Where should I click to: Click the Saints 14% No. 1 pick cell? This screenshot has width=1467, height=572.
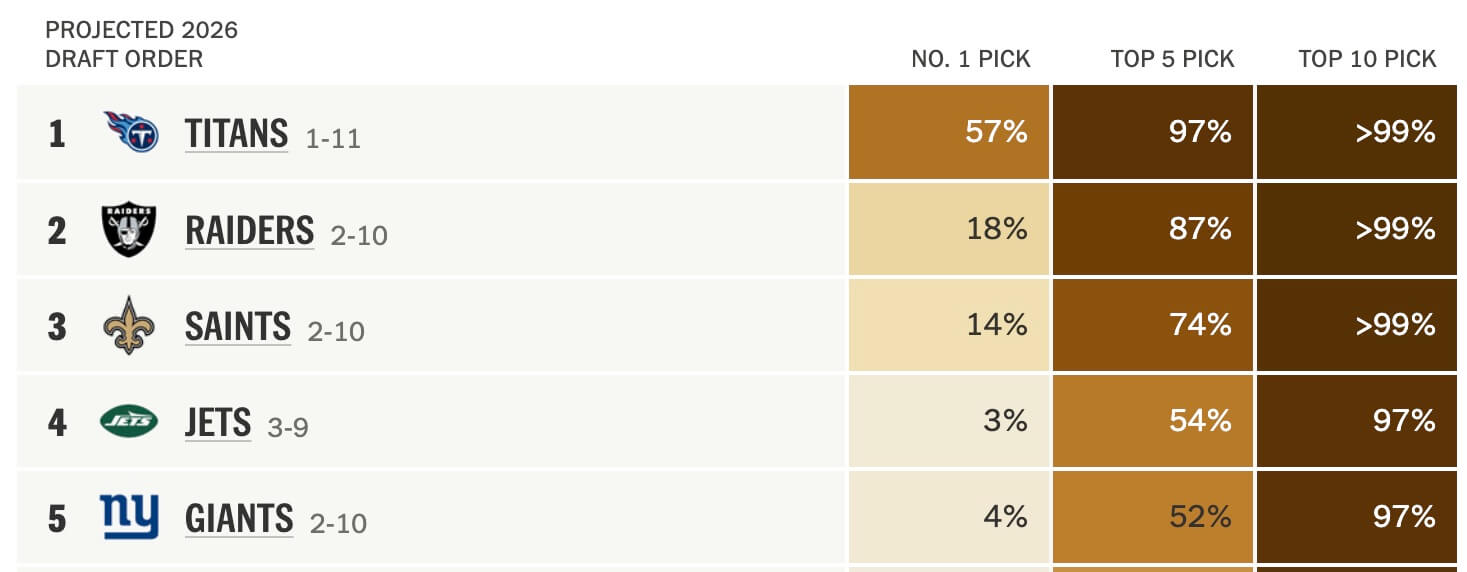949,325
